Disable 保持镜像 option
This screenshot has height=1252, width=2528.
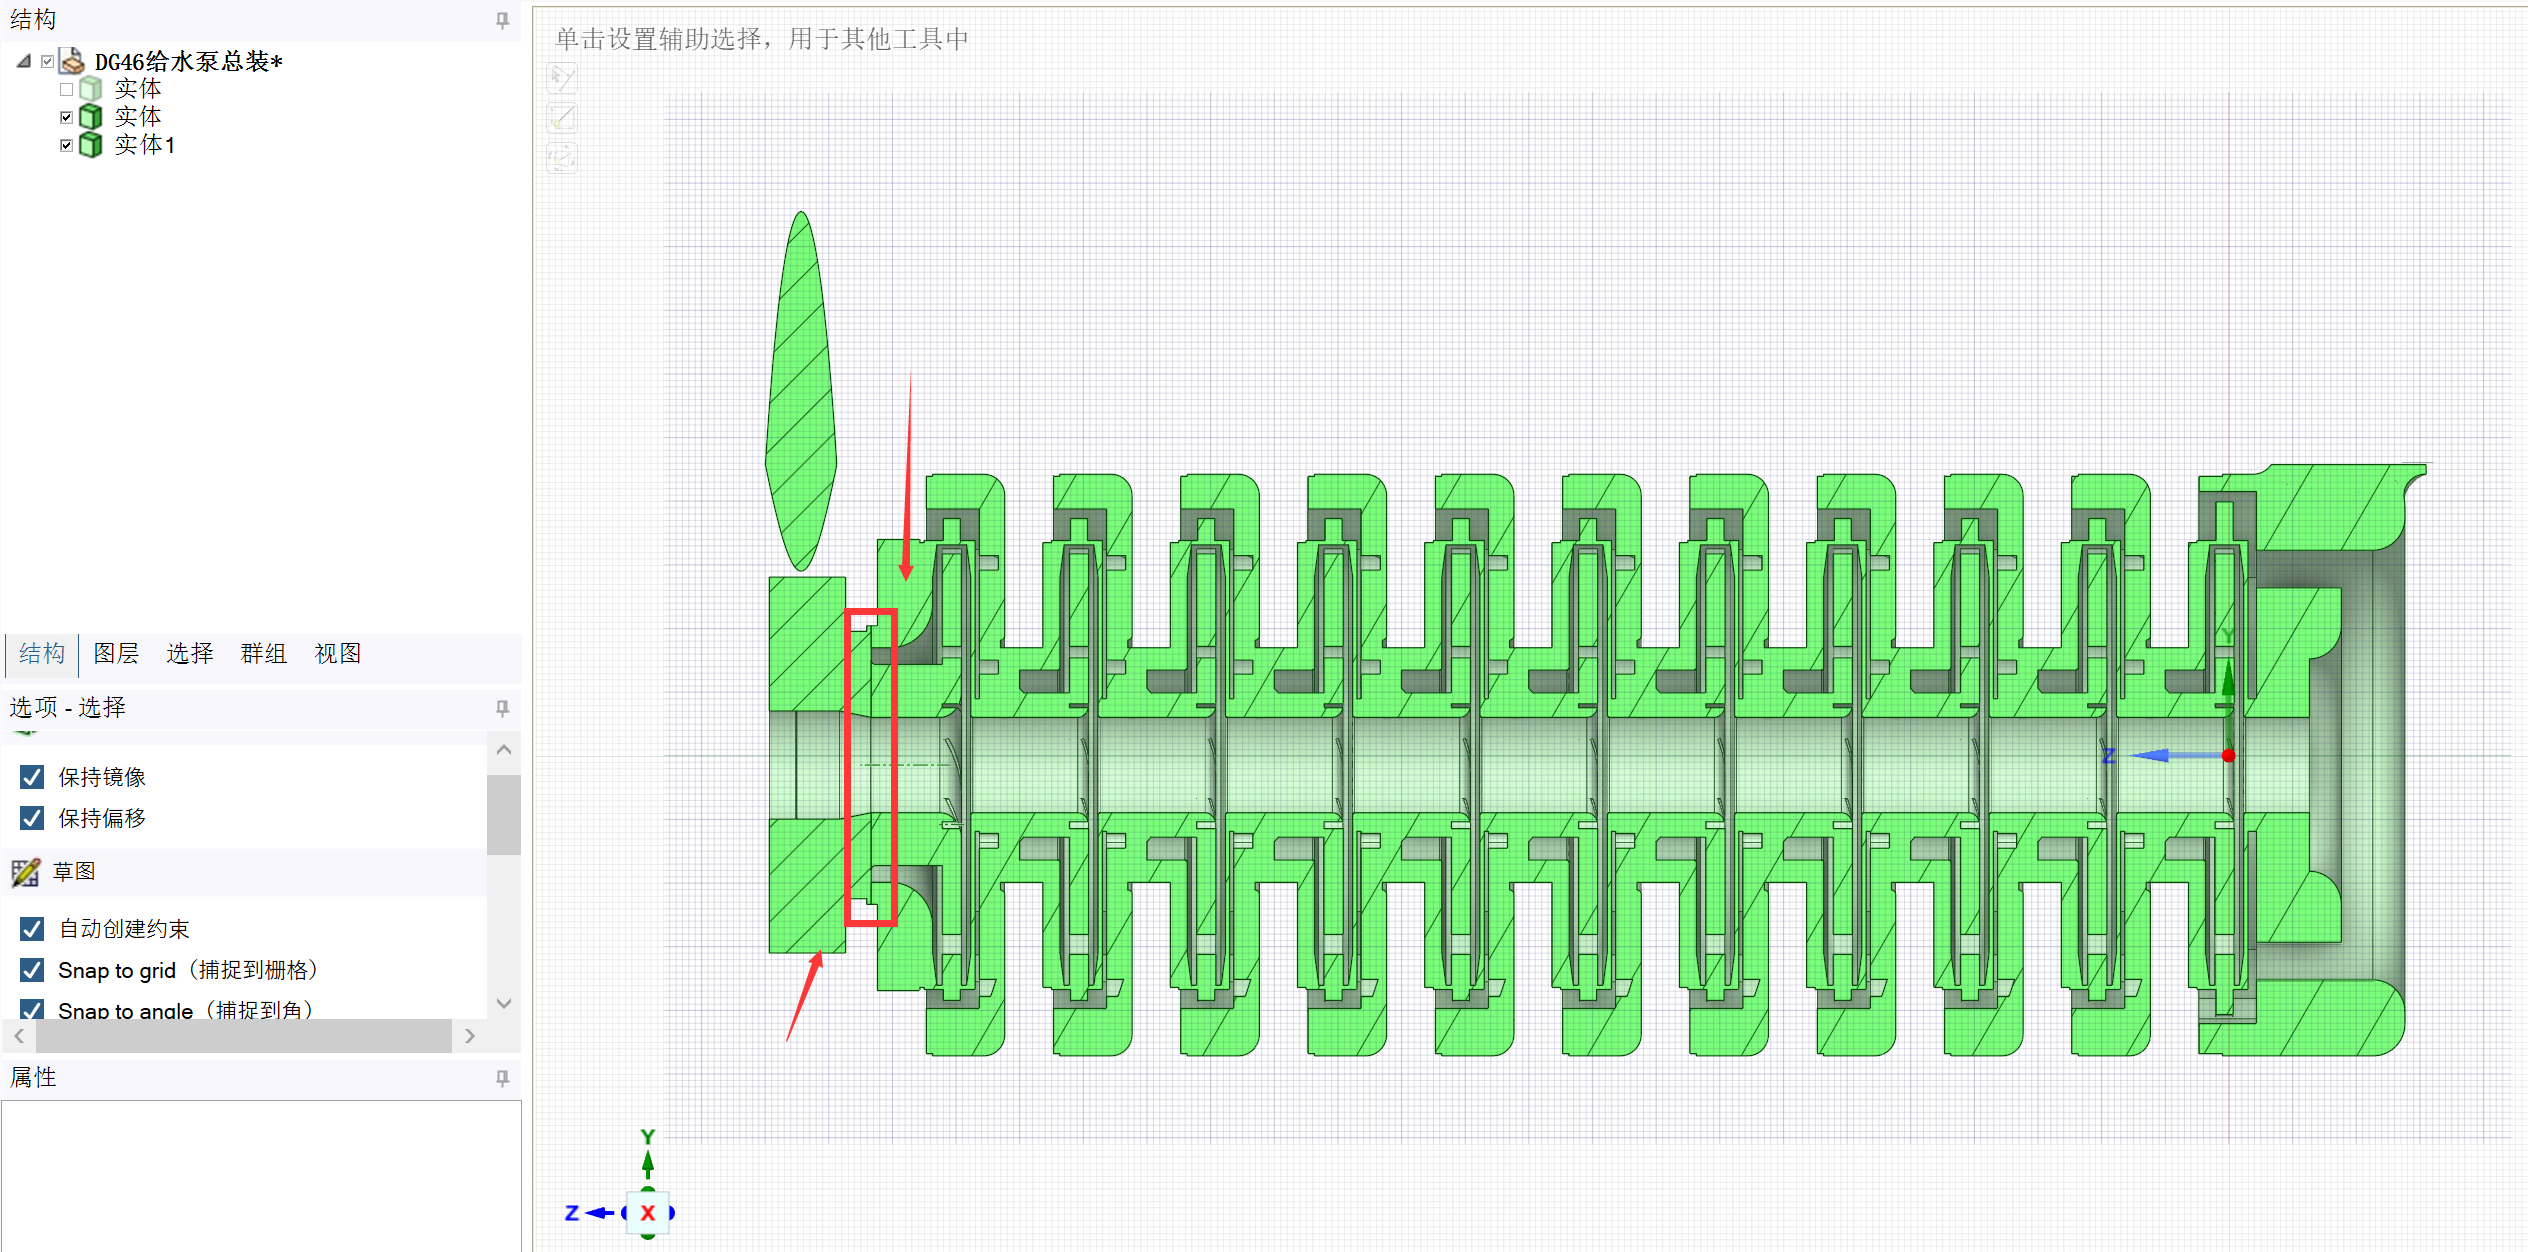pos(32,777)
